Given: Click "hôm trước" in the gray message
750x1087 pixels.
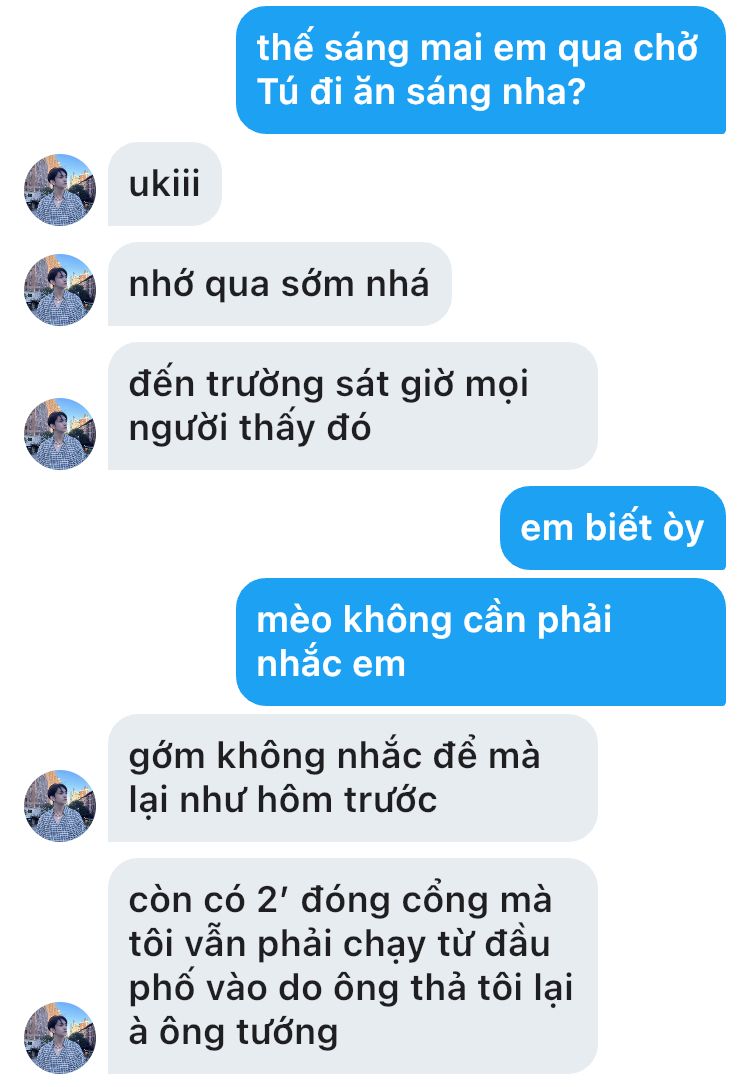Looking at the screenshot, I should pos(347,800).
